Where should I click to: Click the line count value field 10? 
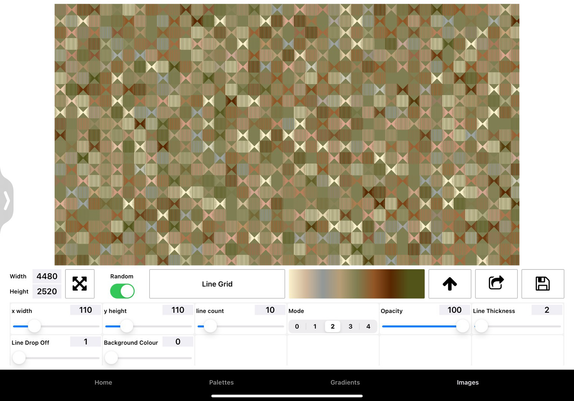point(270,310)
